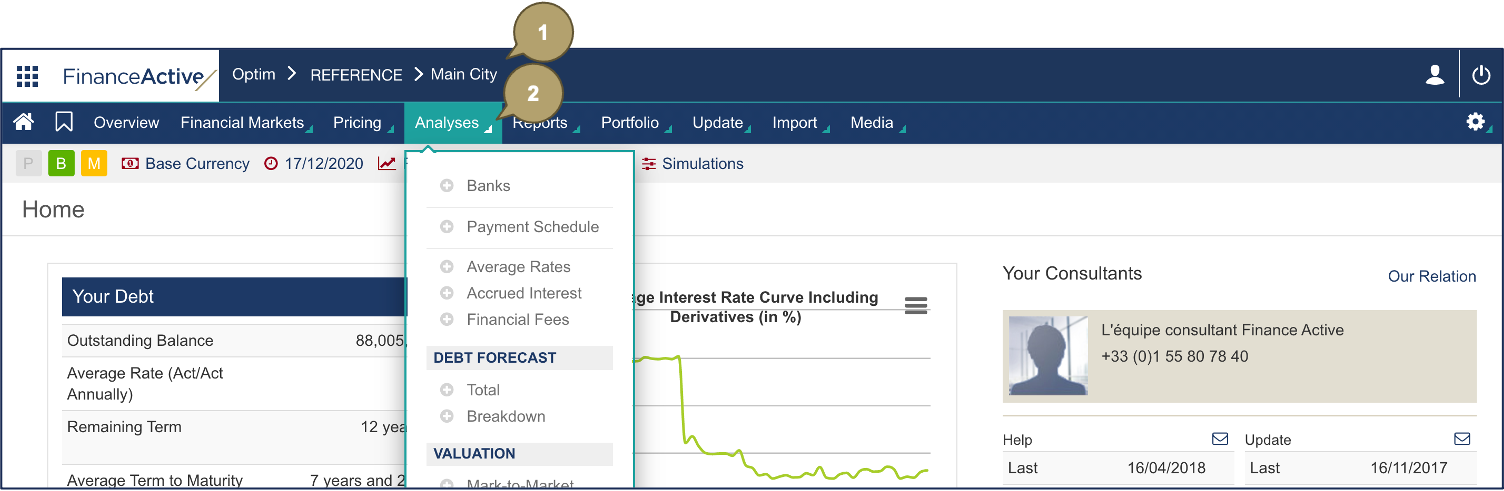Open the apps grid launcher icon
Image resolution: width=1504 pixels, height=491 pixels.
point(28,76)
